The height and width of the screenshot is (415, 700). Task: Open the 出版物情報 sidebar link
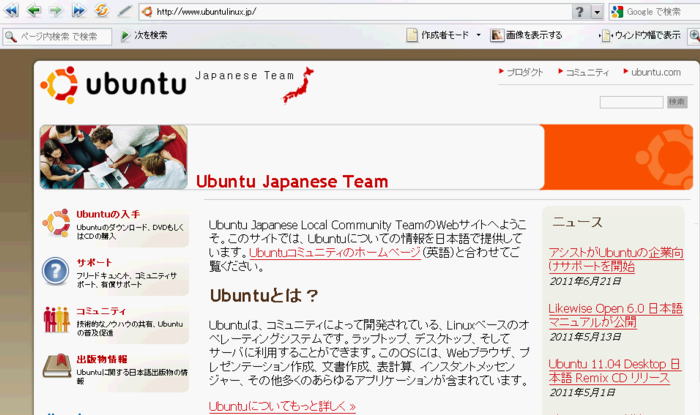102,359
